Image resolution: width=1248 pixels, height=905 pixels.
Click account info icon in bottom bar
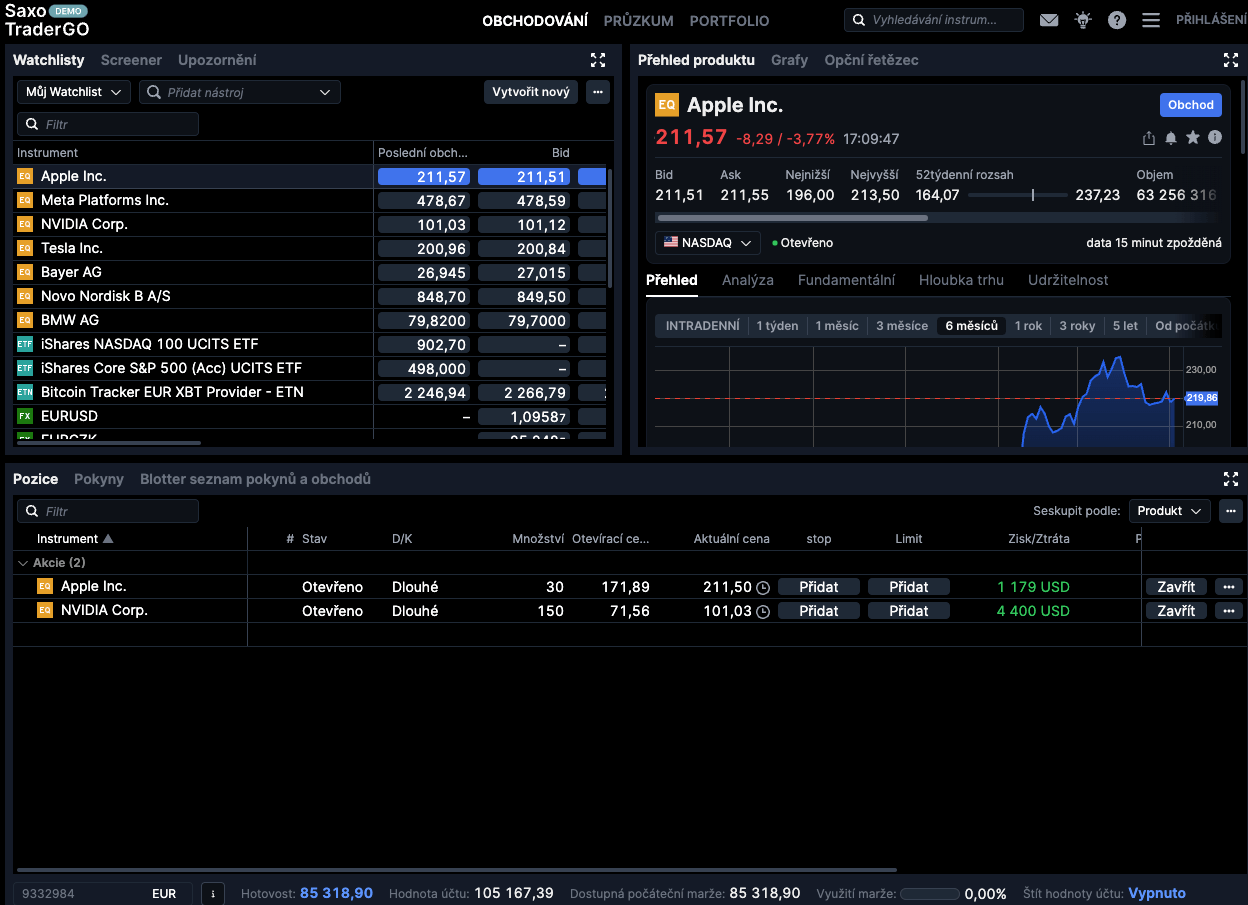tap(213, 894)
